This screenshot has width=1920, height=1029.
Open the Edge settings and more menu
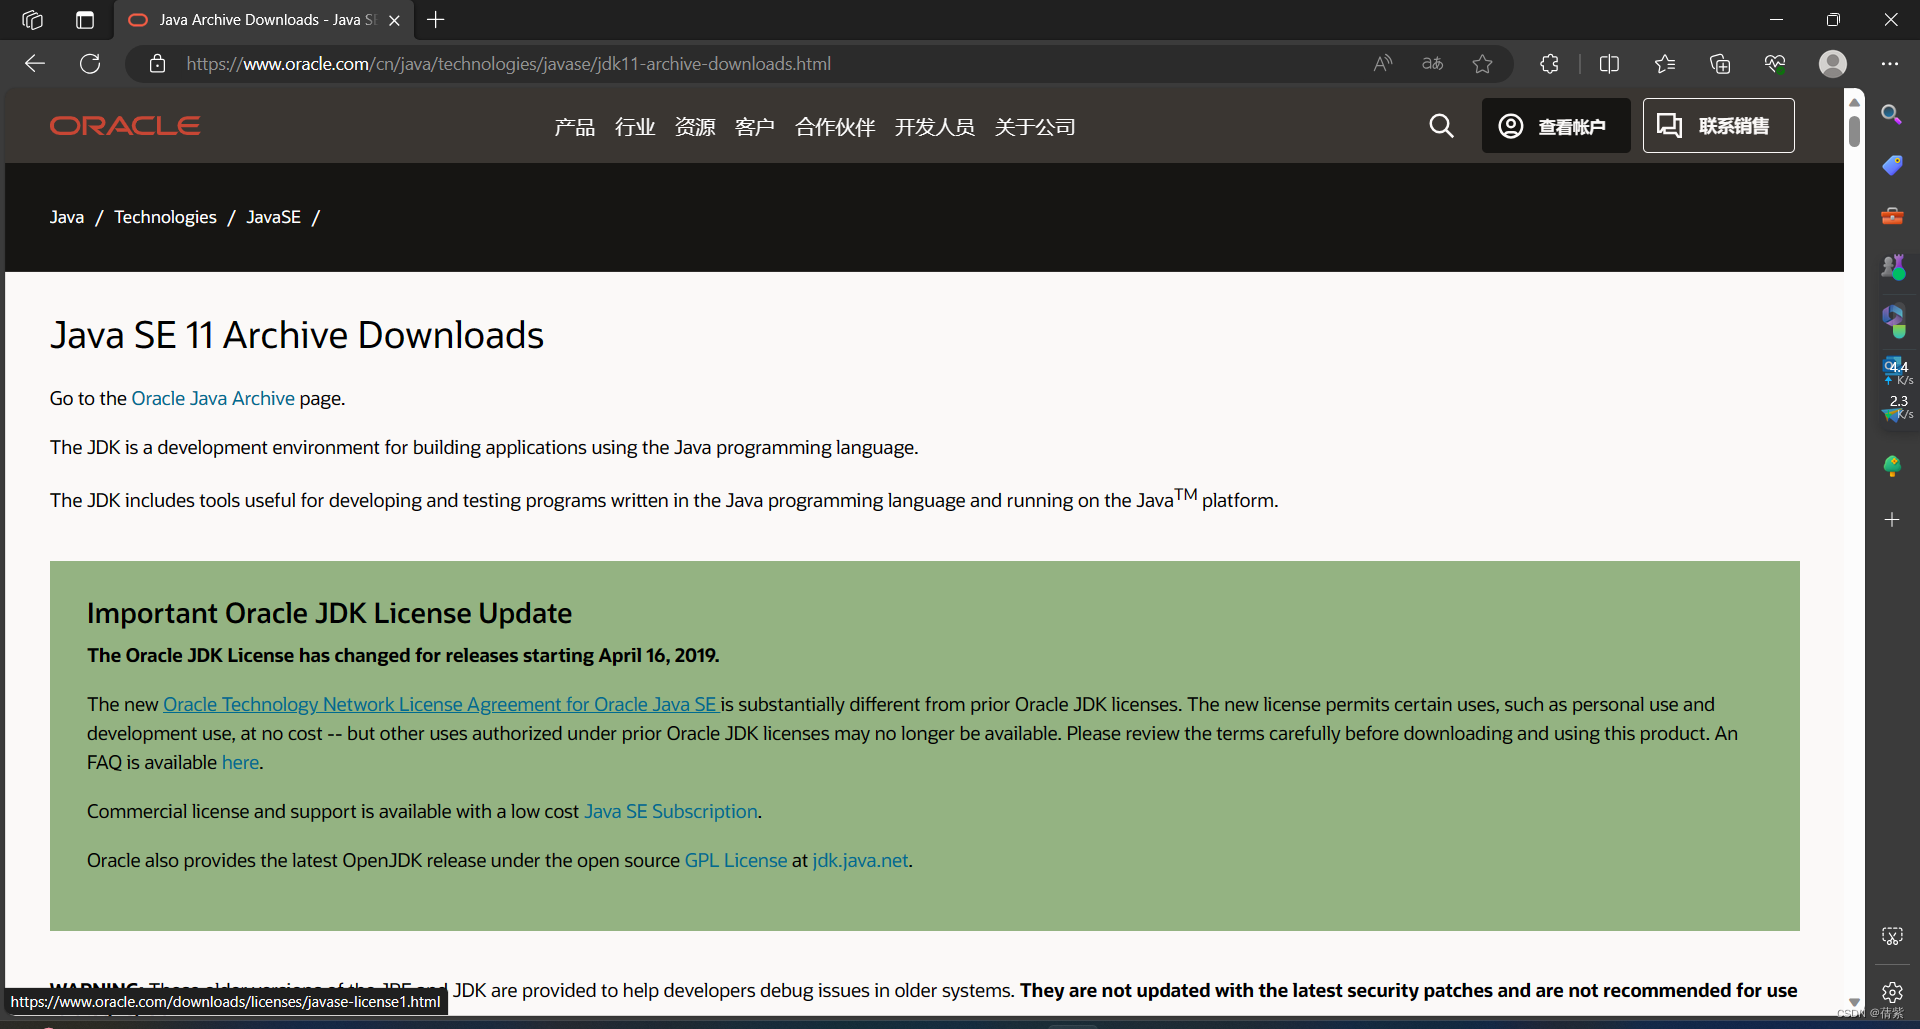(1889, 64)
